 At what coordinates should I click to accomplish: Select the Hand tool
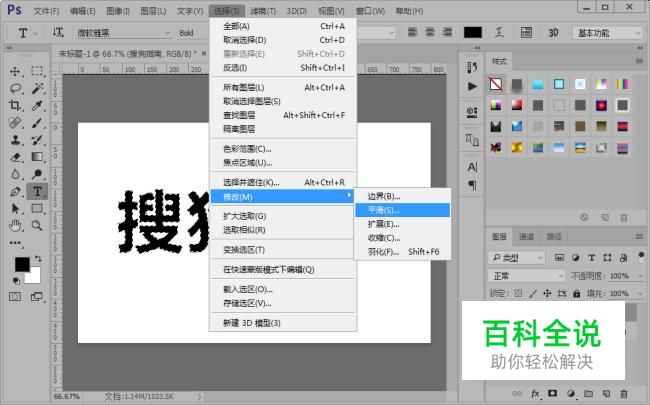coord(15,226)
